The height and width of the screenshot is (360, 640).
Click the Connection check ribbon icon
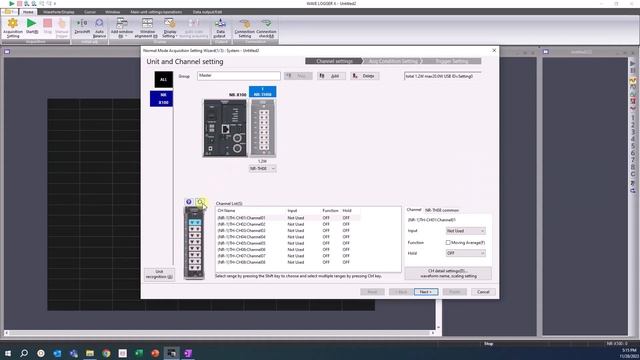pos(266,28)
